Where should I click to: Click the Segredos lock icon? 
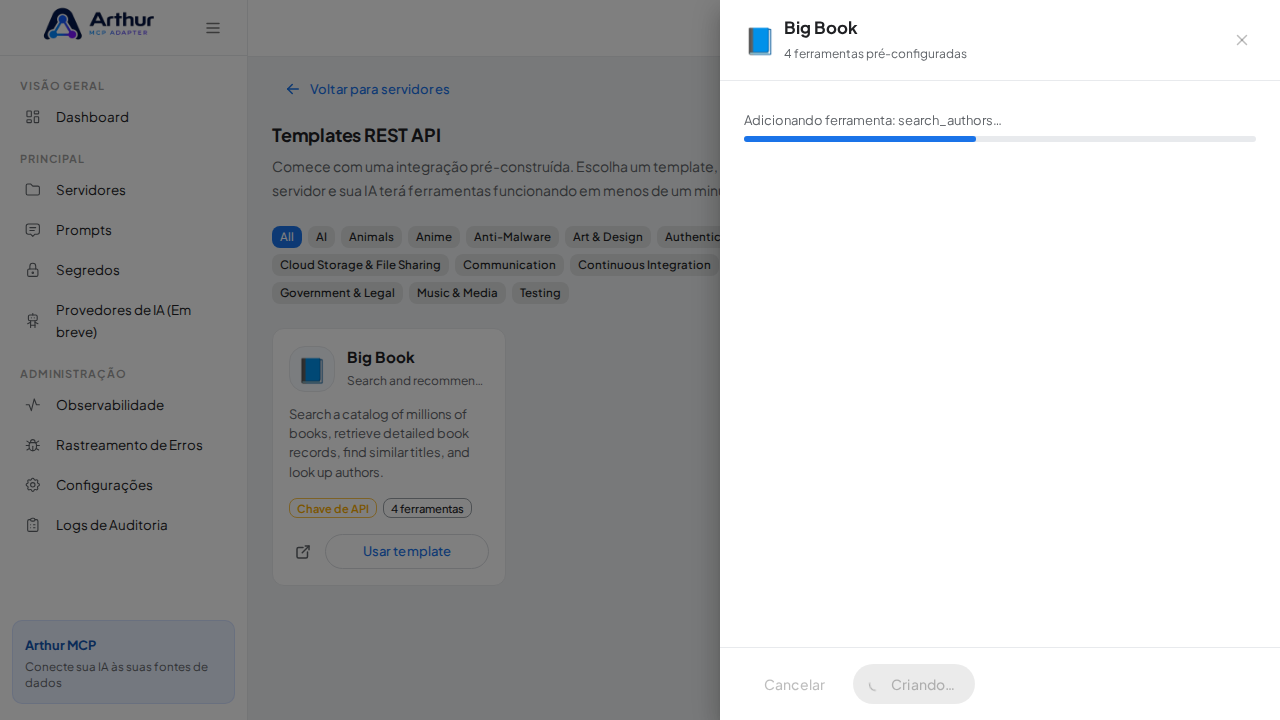point(33,270)
